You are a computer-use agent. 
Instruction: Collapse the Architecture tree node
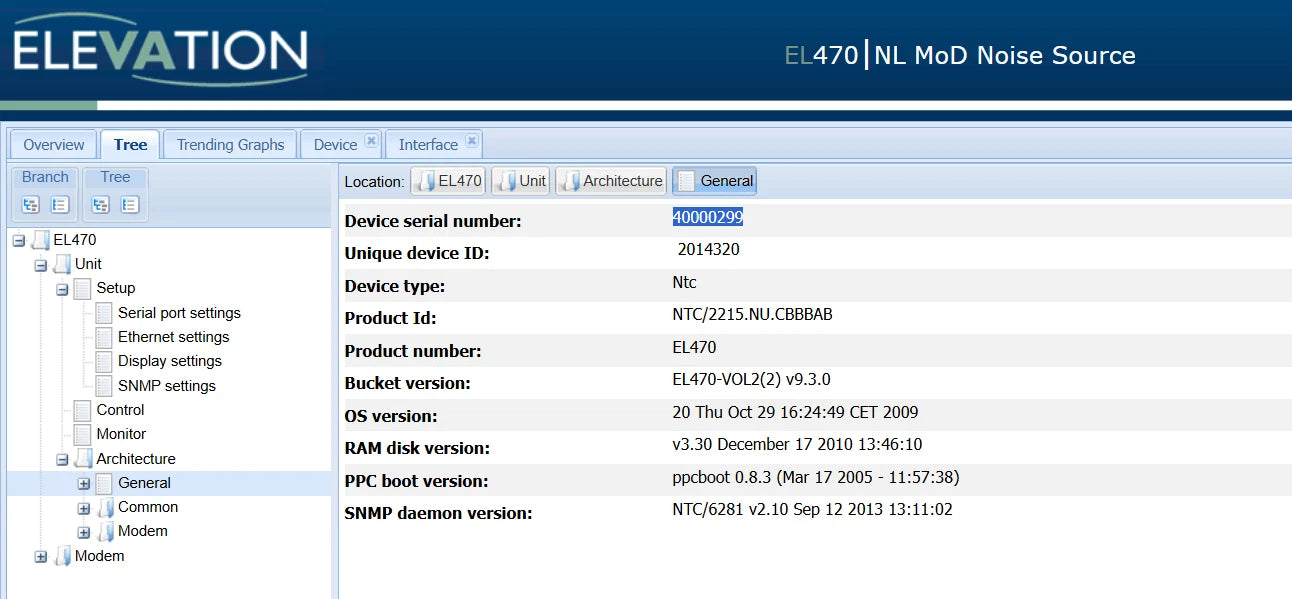pos(62,460)
